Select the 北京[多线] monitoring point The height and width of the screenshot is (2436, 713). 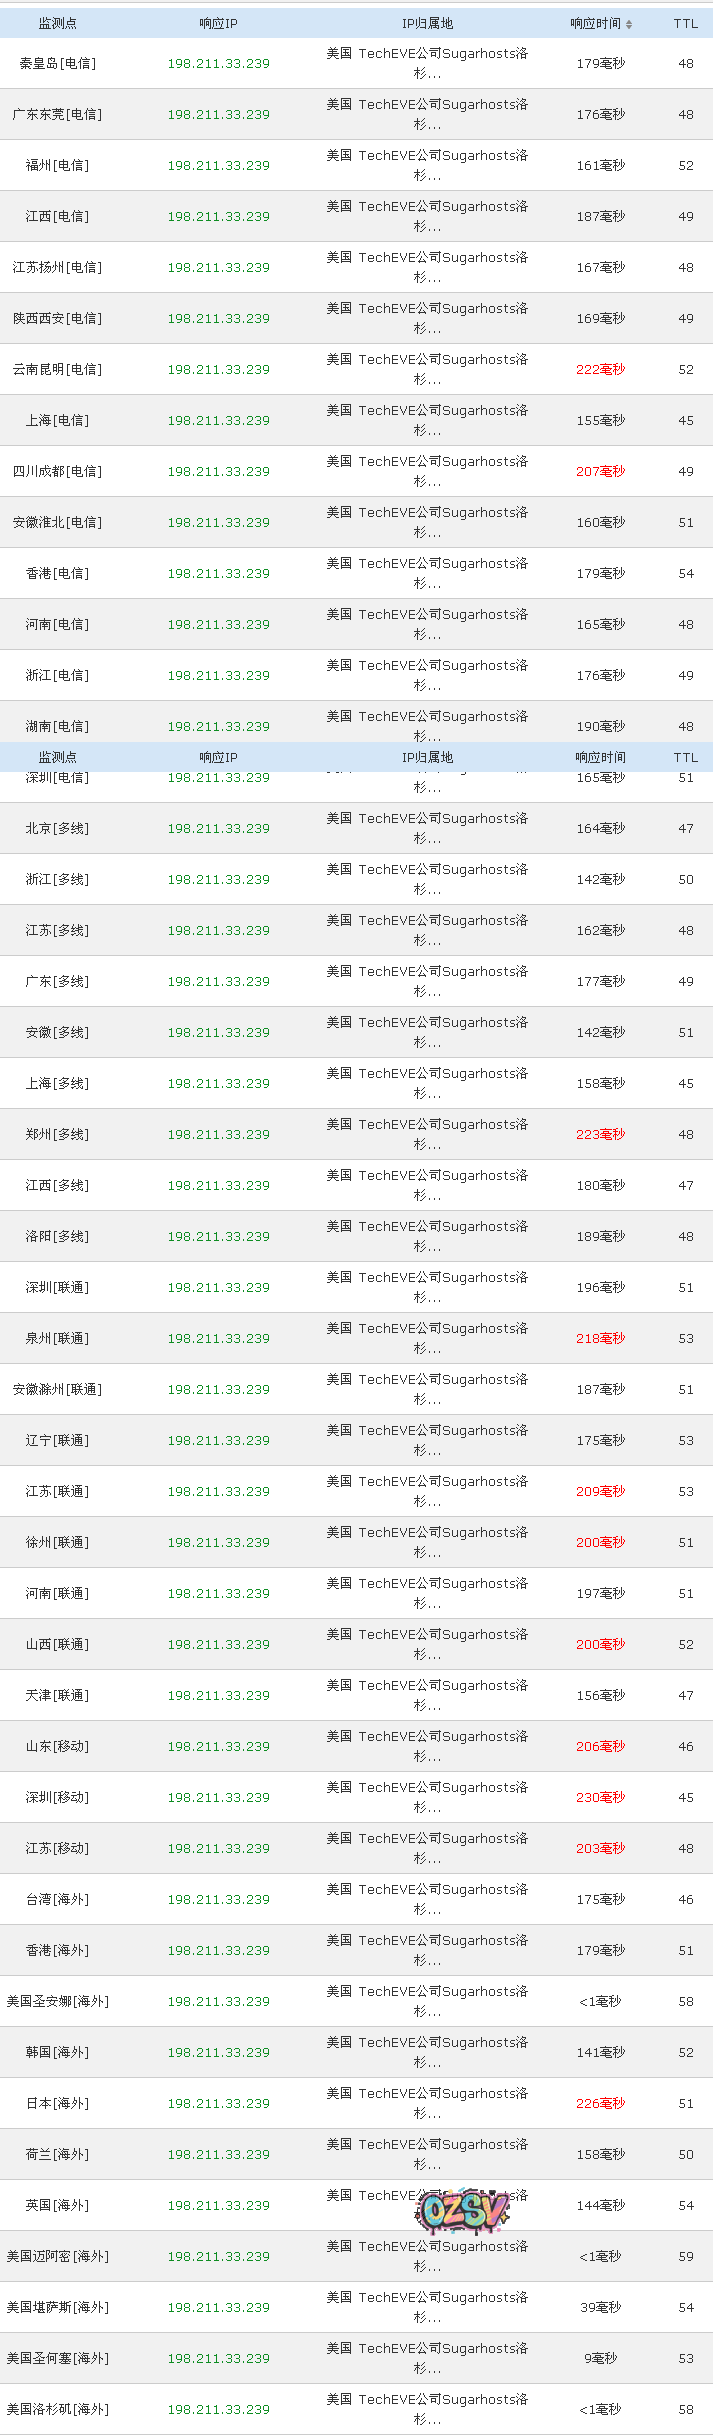(57, 828)
